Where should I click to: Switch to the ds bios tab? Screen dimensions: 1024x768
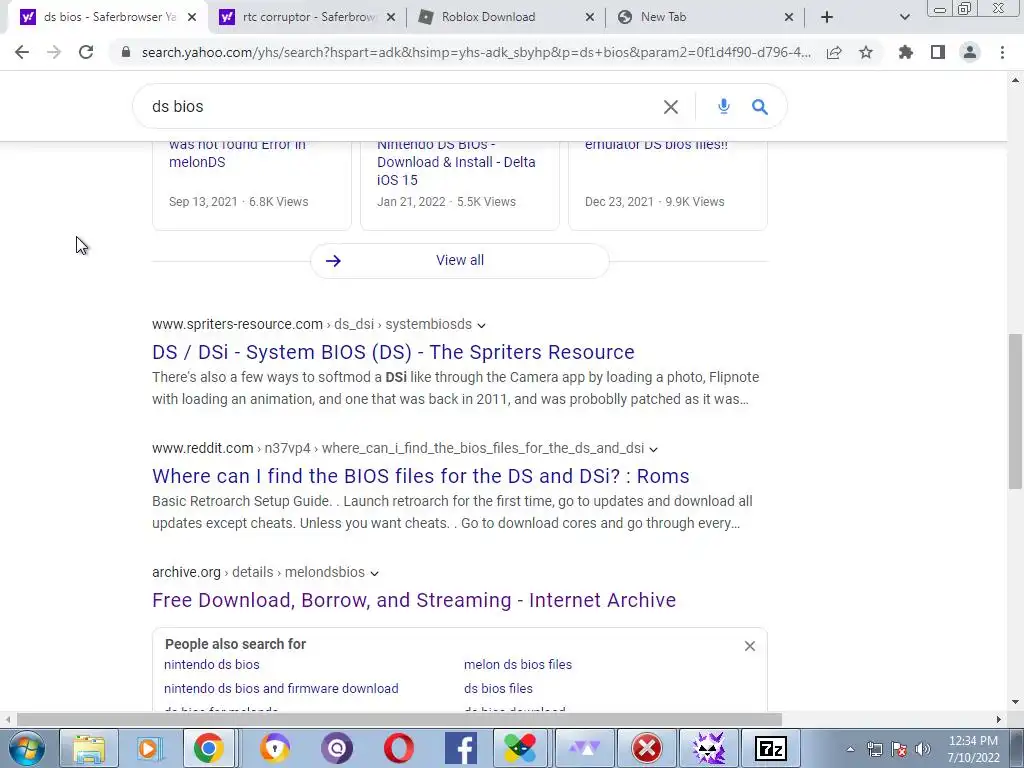[x=109, y=17]
